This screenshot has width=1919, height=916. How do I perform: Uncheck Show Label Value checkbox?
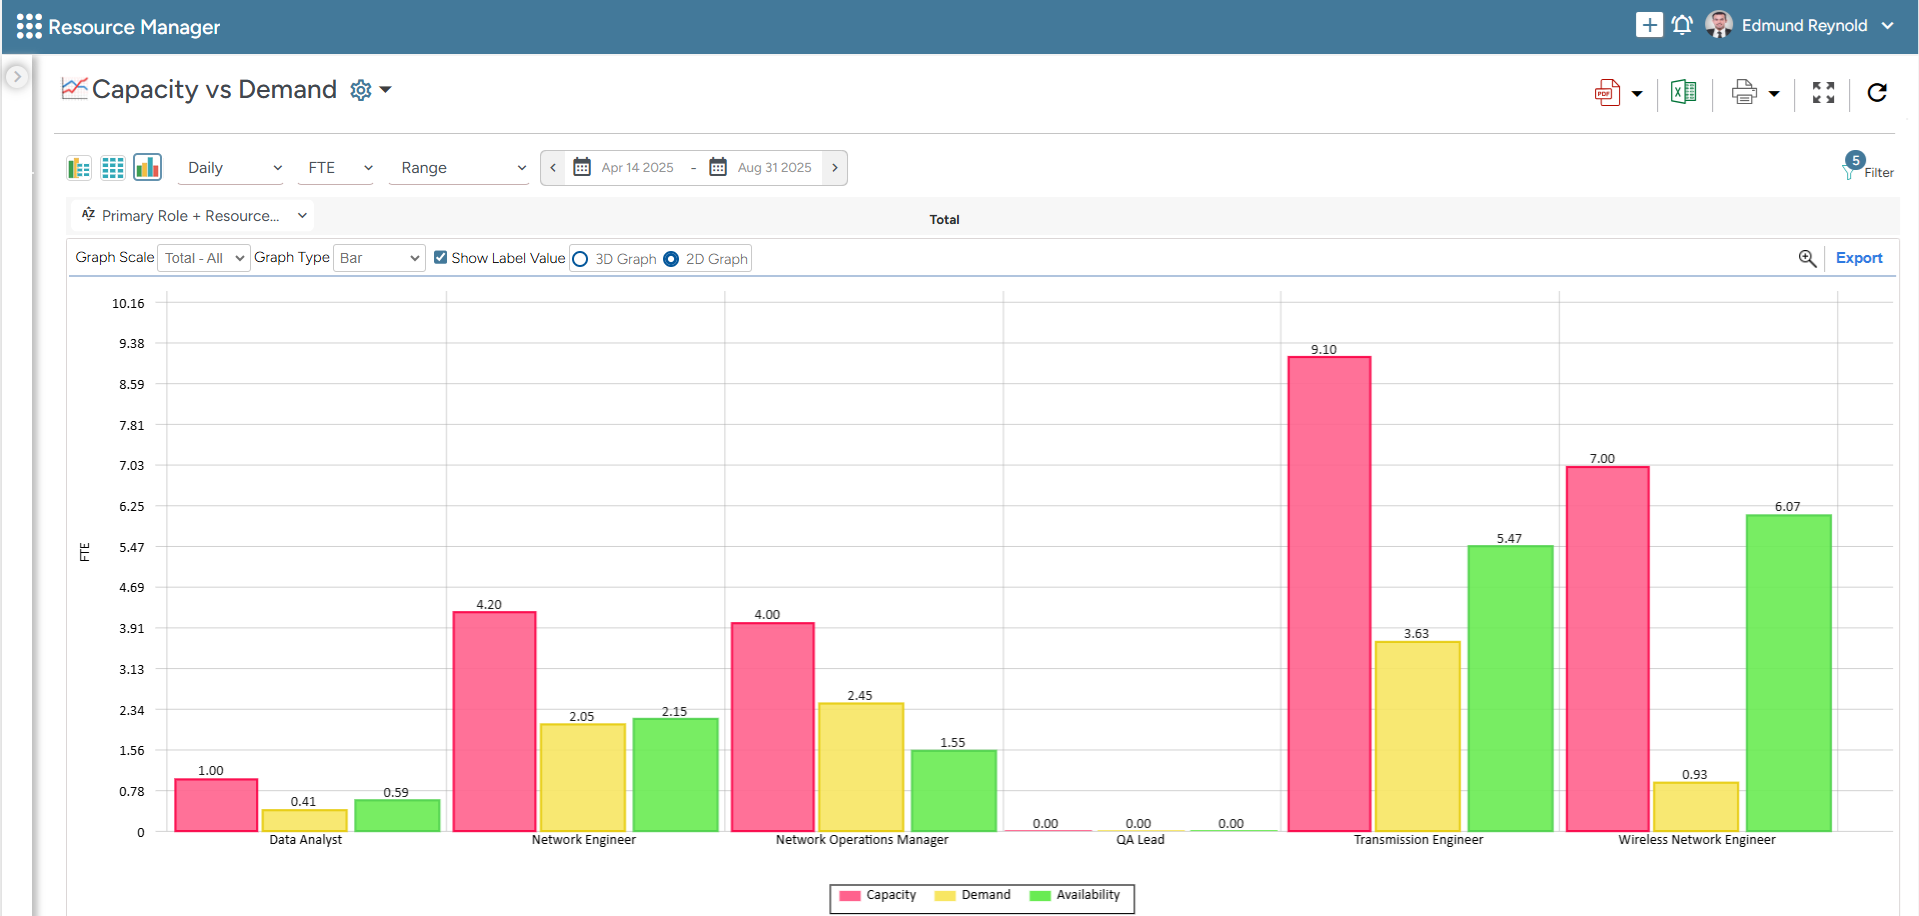point(440,258)
